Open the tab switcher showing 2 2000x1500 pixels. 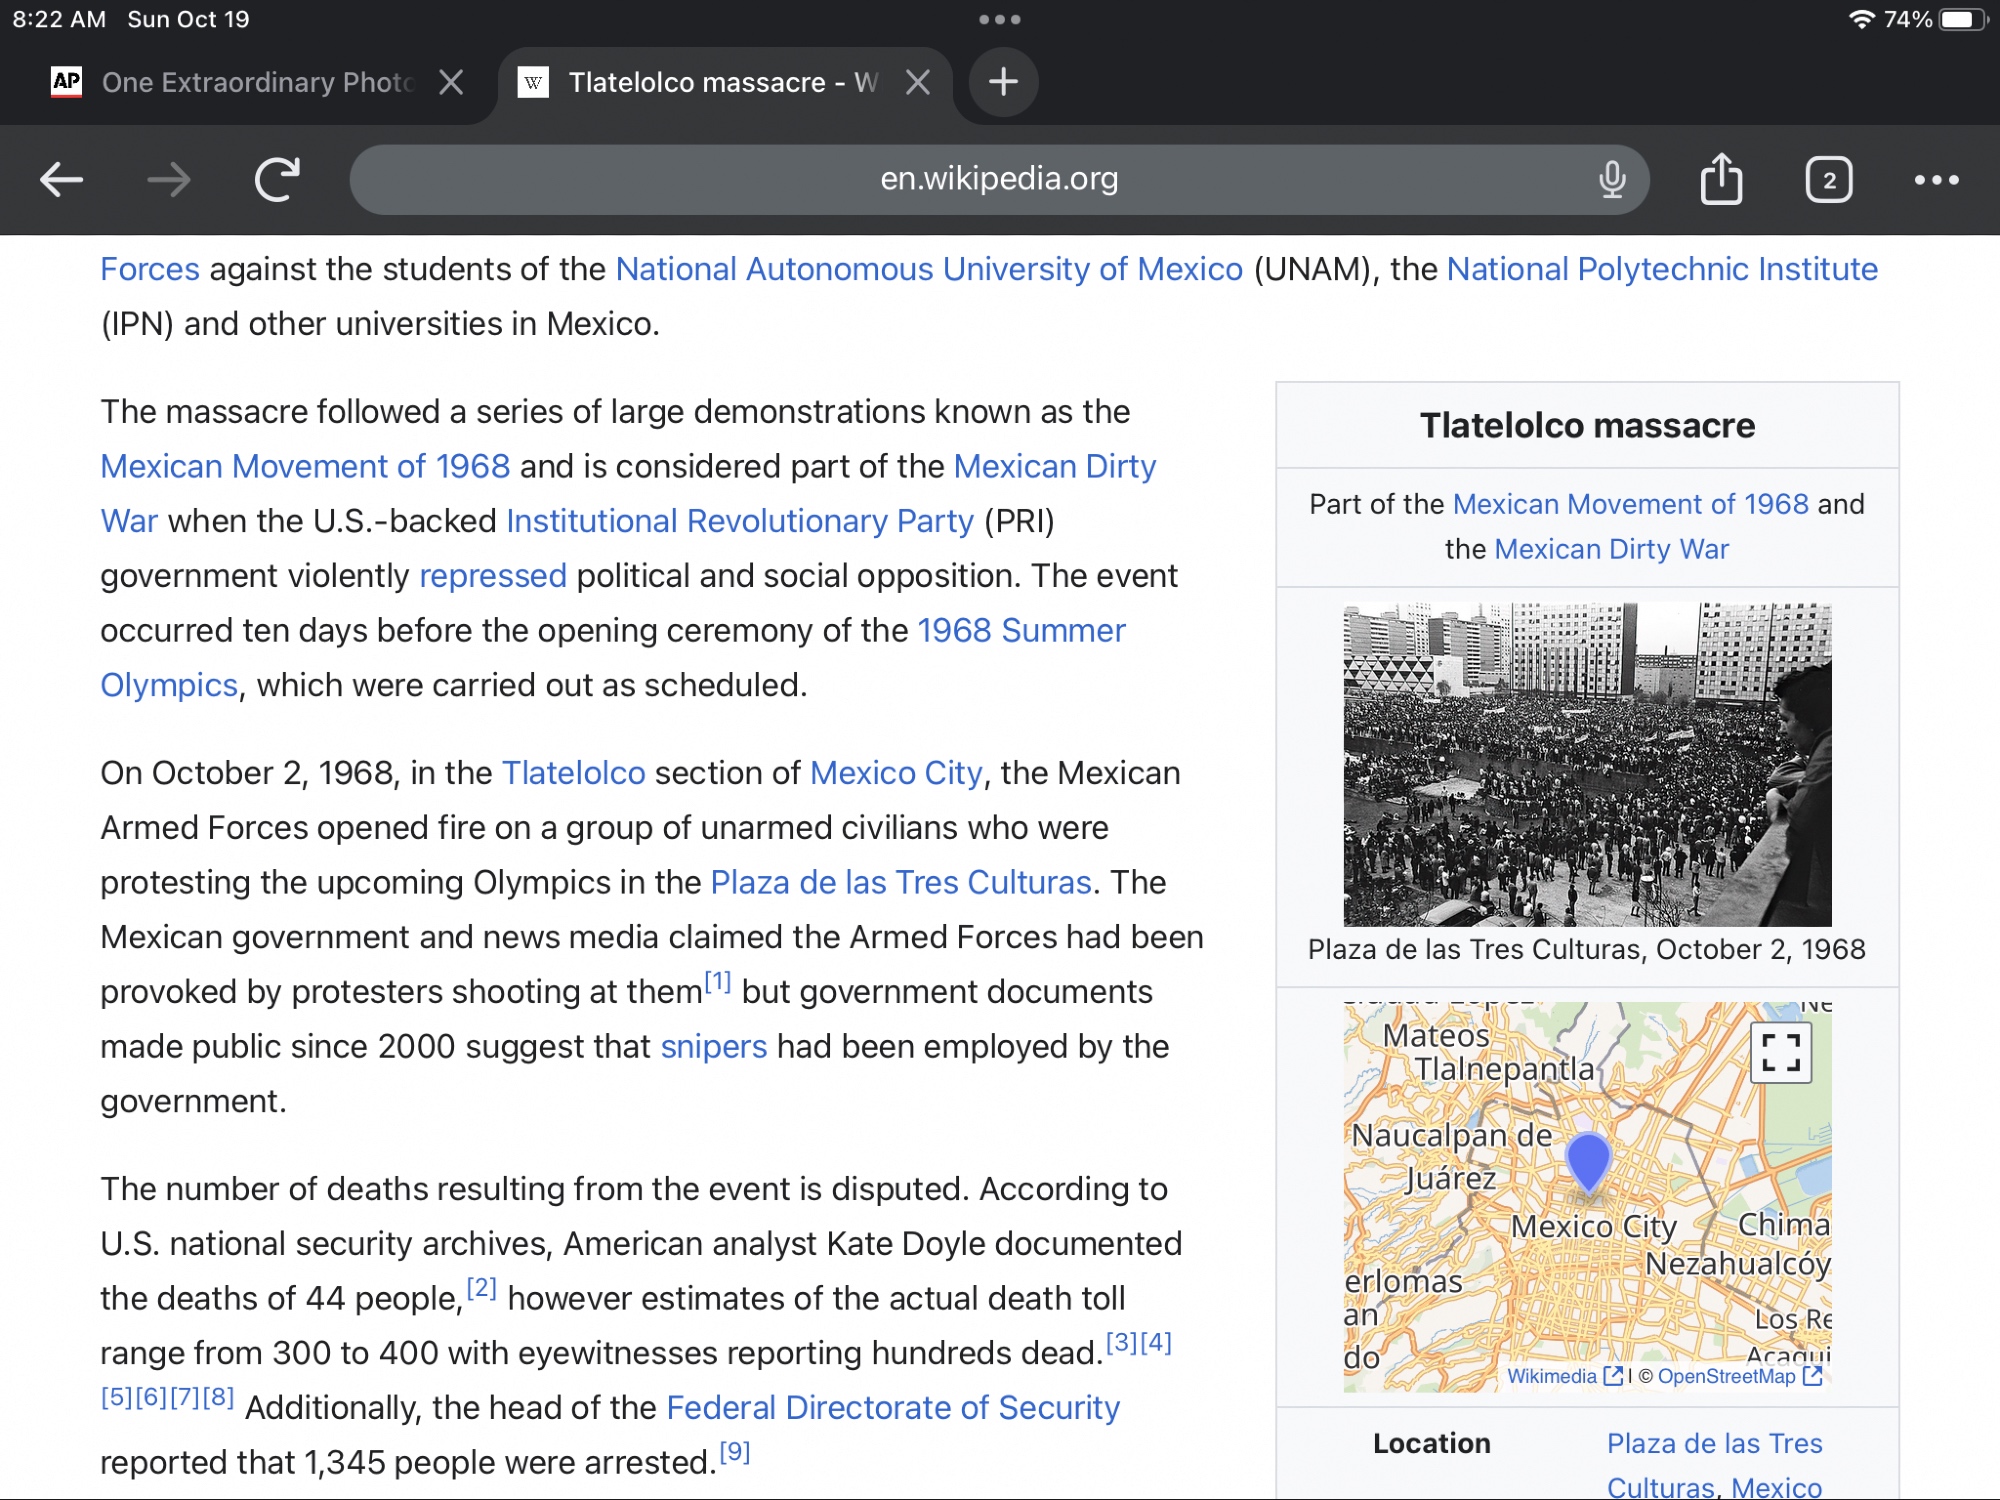pyautogui.click(x=1828, y=180)
